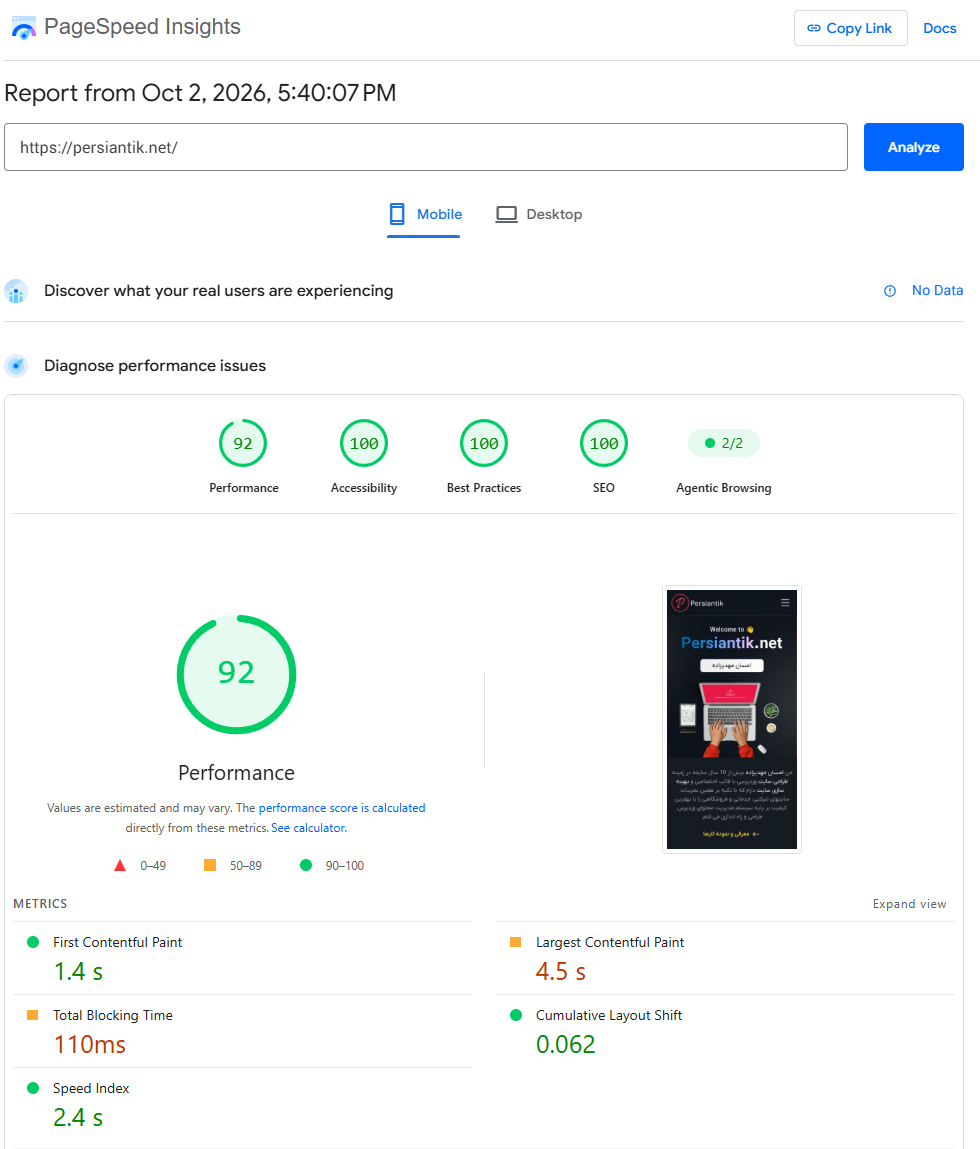The height and width of the screenshot is (1149, 980).
Task: Click the Accessibility label
Action: (x=364, y=488)
